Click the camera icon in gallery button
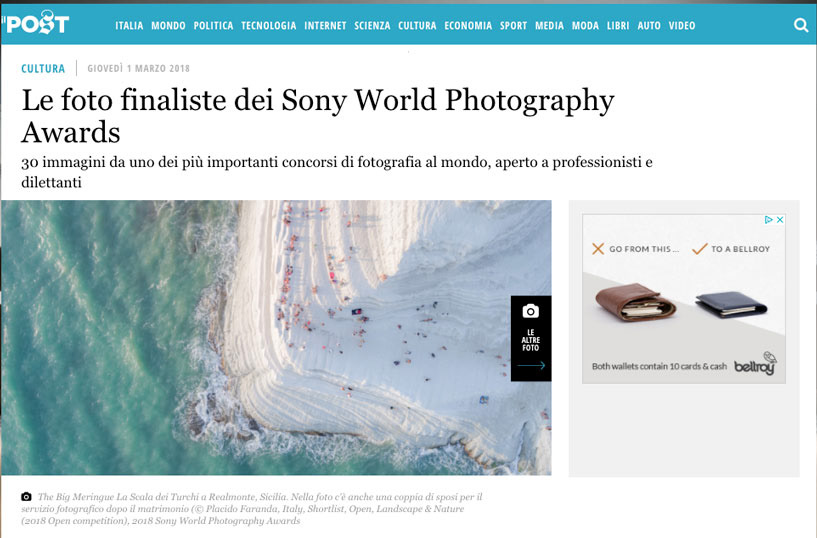 point(530,311)
